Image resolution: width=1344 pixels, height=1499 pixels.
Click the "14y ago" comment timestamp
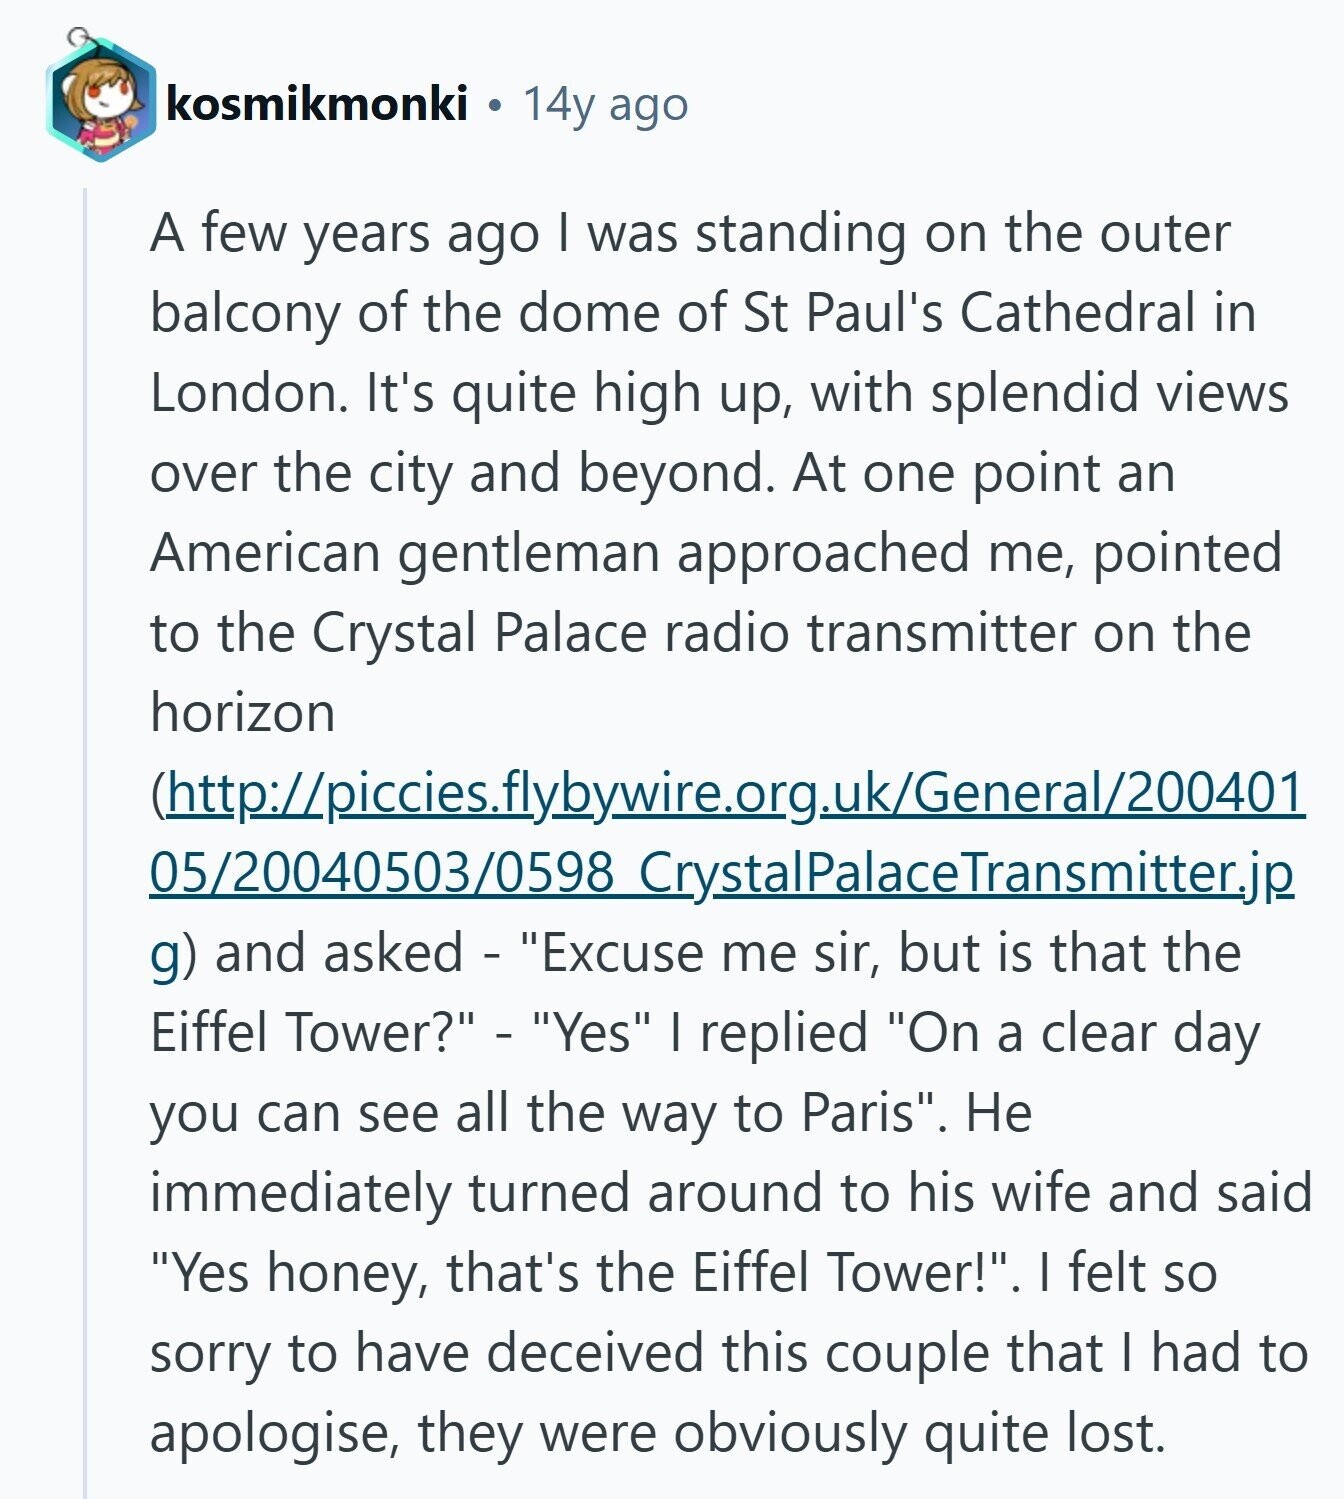coord(606,104)
